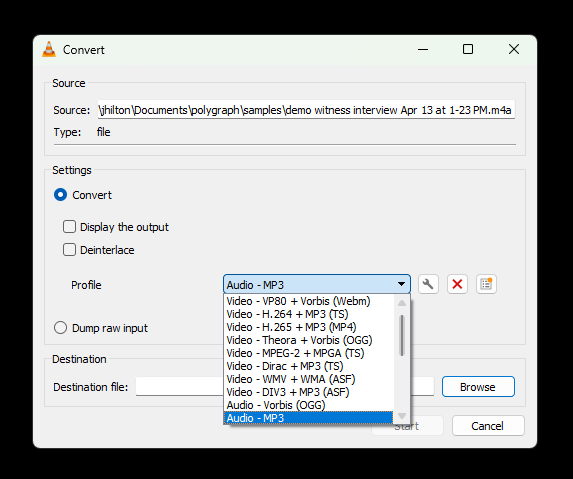
Task: Choose Video - WMV + WMA (ASF) profile
Action: tap(309, 379)
